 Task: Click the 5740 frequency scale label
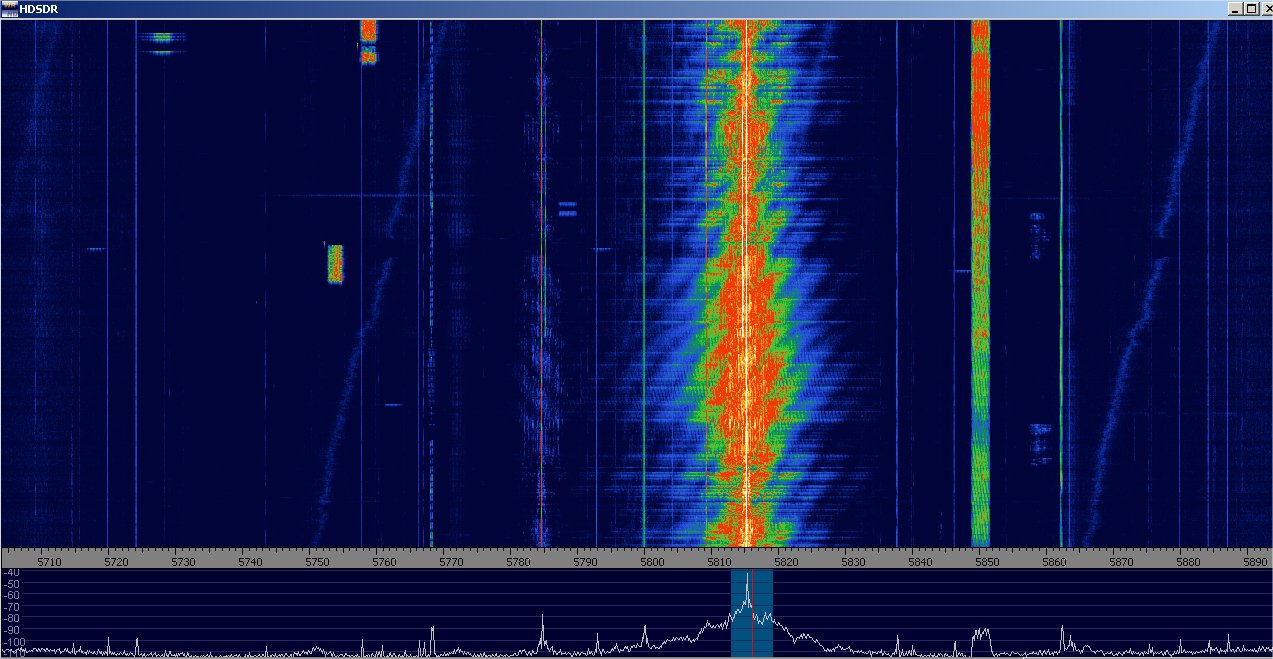coord(250,562)
